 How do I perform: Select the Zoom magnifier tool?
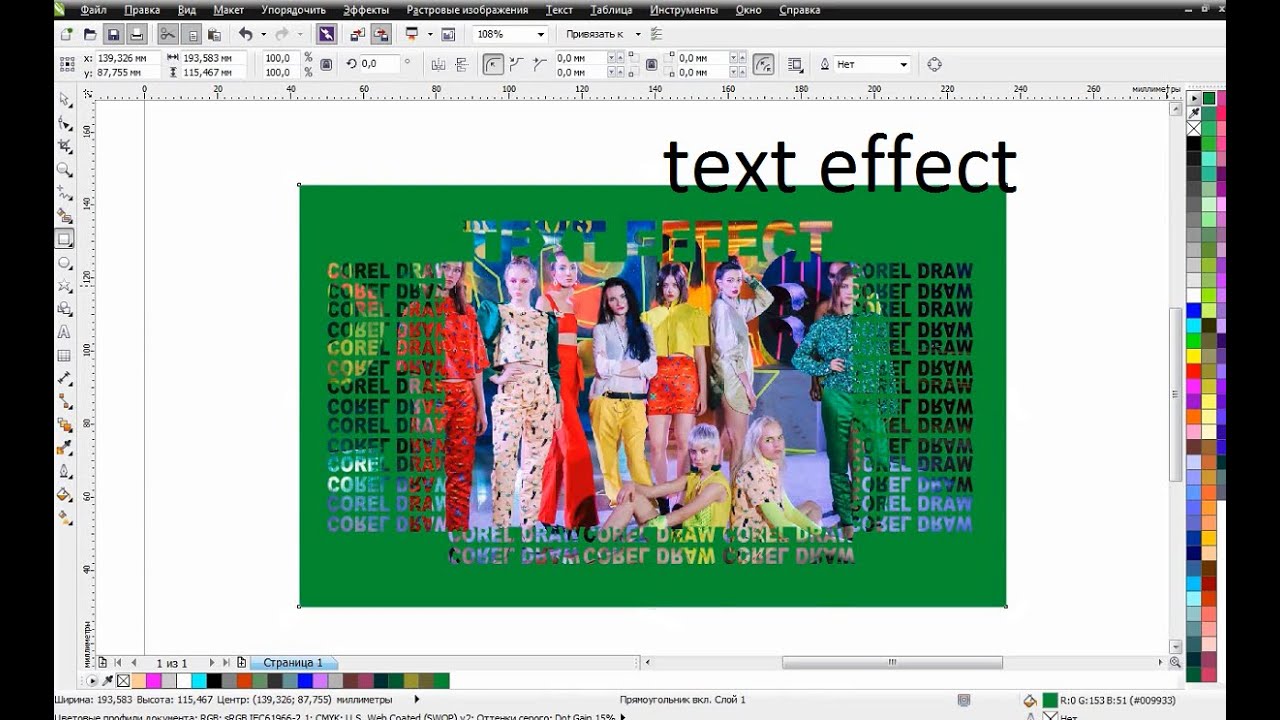pyautogui.click(x=65, y=170)
